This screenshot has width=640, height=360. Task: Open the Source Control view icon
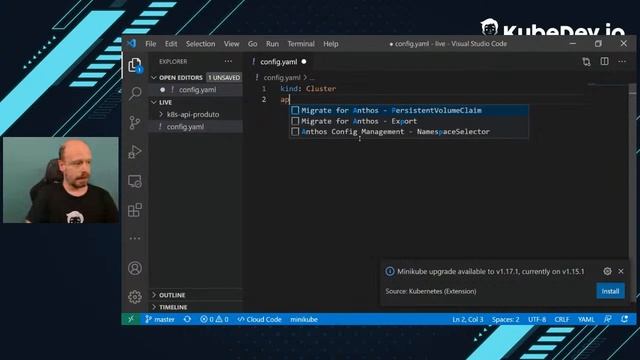135,122
